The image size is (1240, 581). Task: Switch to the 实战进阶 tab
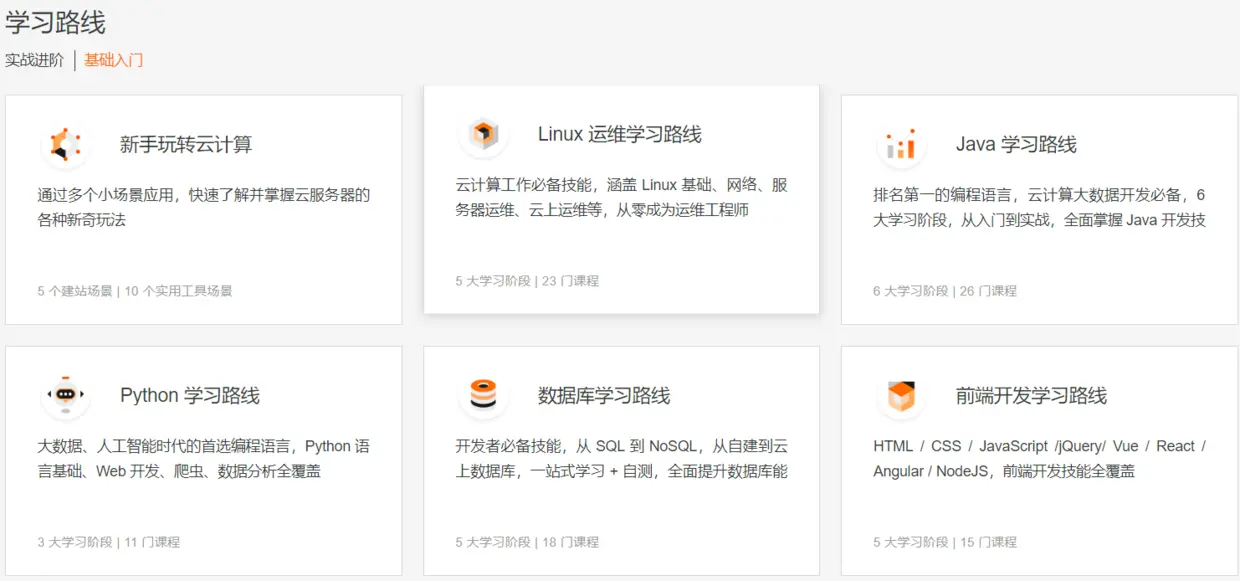tap(34, 61)
